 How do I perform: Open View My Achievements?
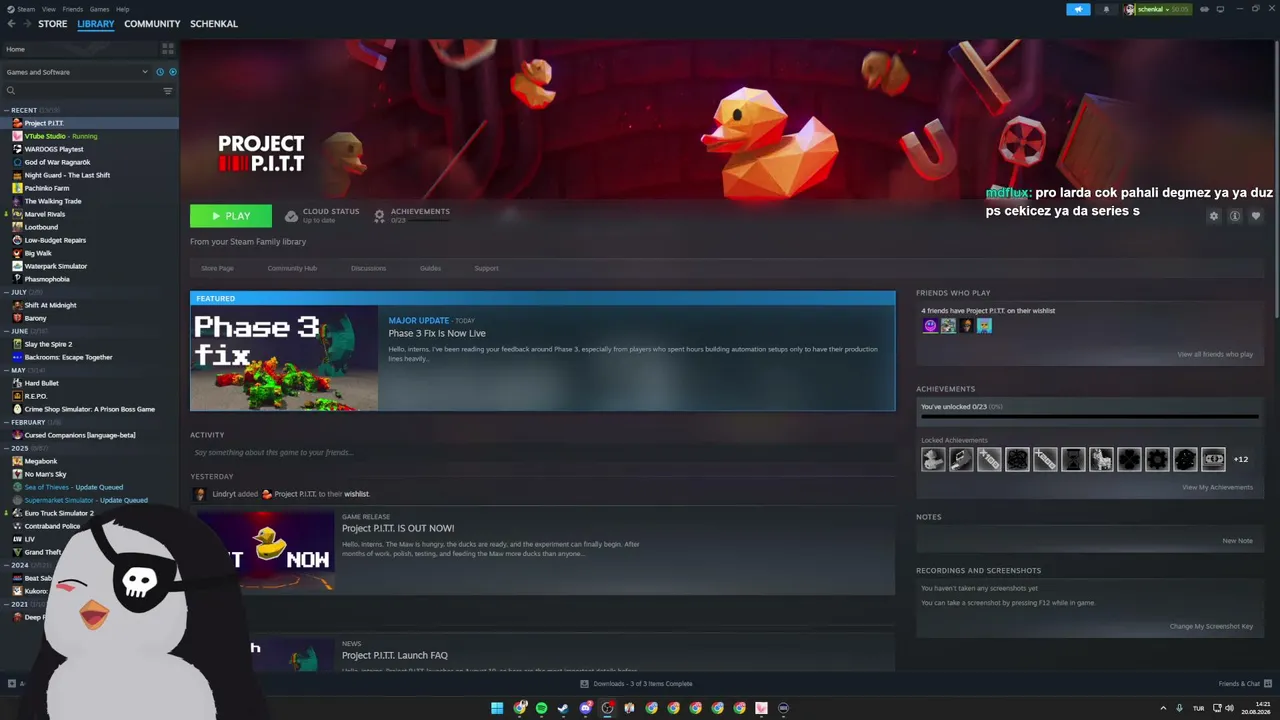[1217, 487]
